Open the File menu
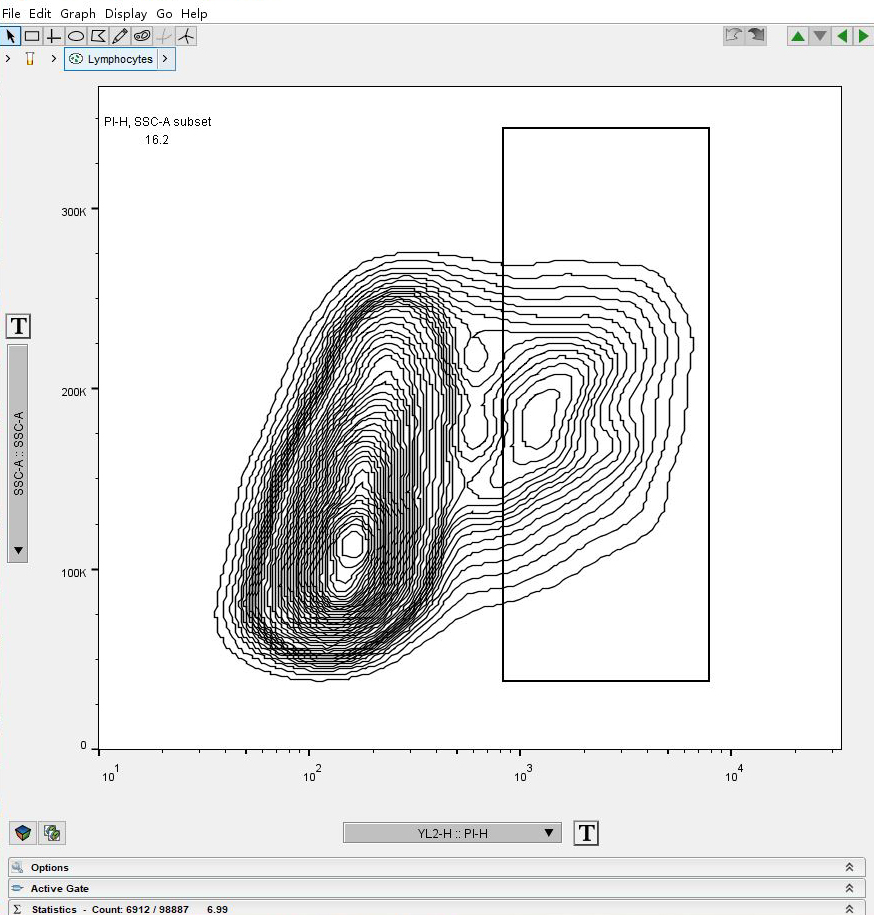The image size is (874, 915). (x=11, y=13)
